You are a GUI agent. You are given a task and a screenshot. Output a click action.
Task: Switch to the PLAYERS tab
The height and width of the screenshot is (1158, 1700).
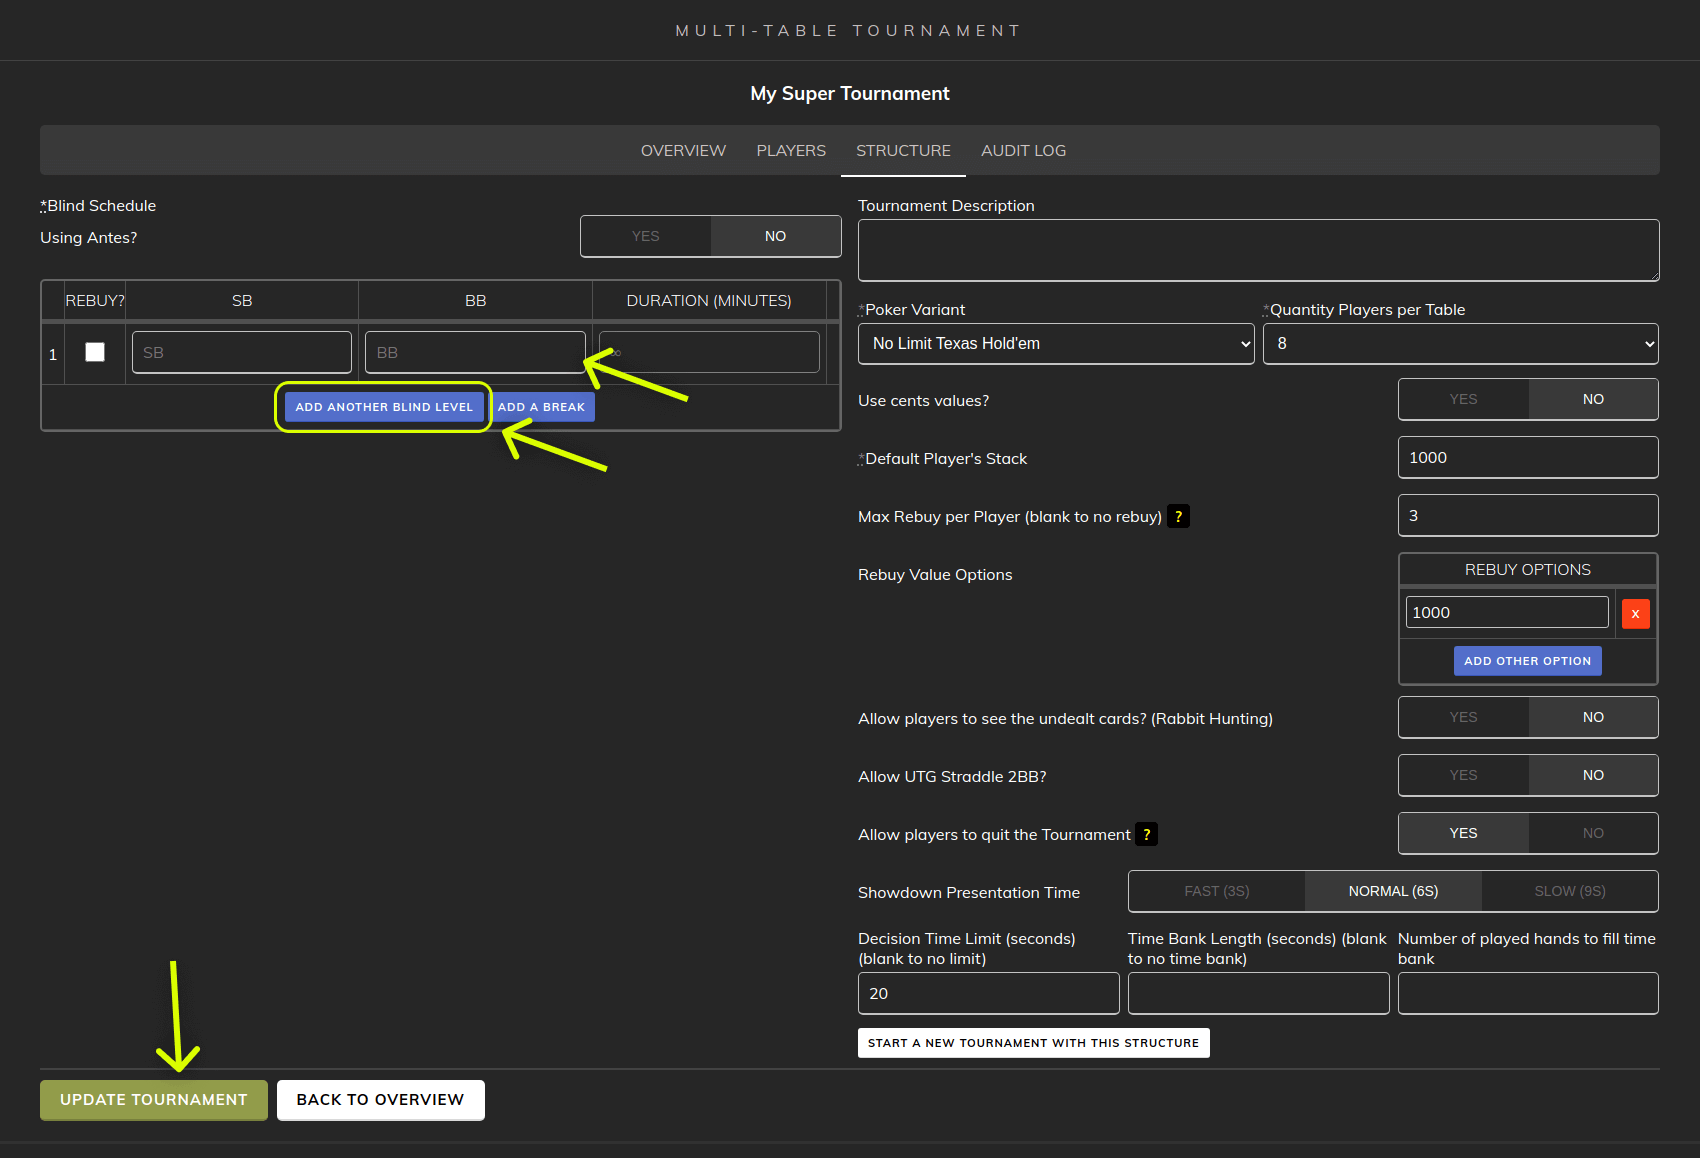tap(791, 150)
